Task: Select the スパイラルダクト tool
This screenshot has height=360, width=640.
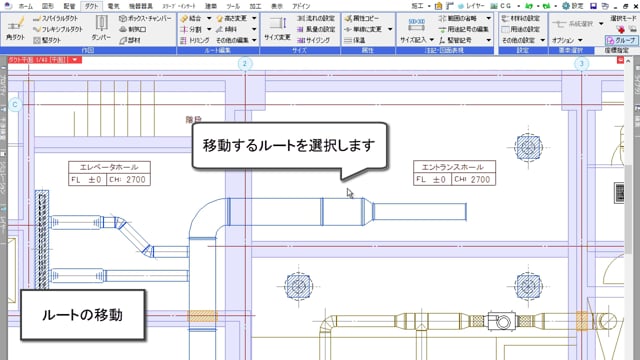Action: coord(56,18)
